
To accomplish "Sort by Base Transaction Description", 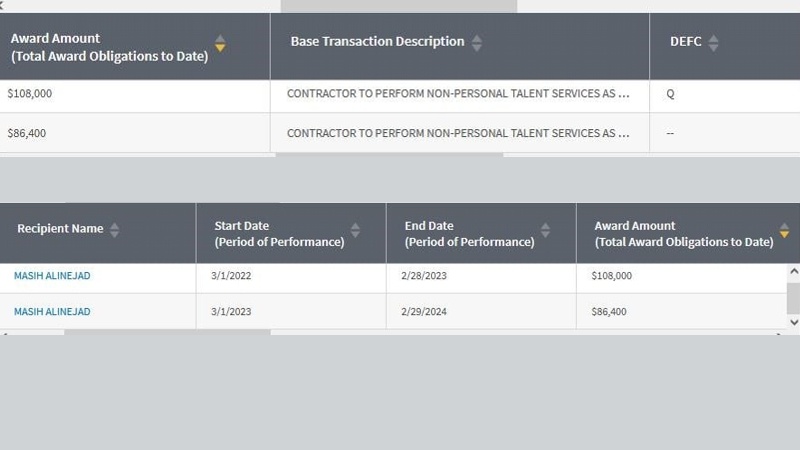I will tap(477, 43).
